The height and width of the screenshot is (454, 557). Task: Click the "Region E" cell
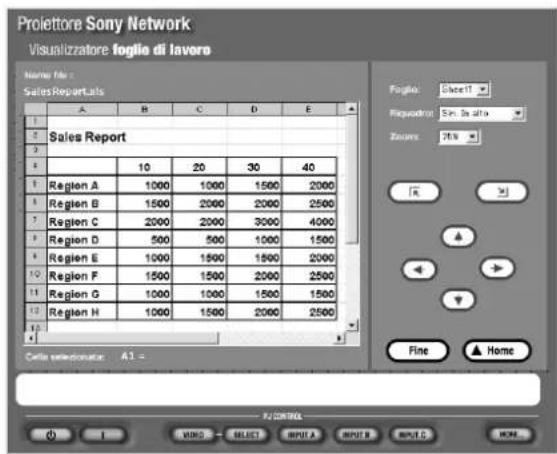[82, 258]
